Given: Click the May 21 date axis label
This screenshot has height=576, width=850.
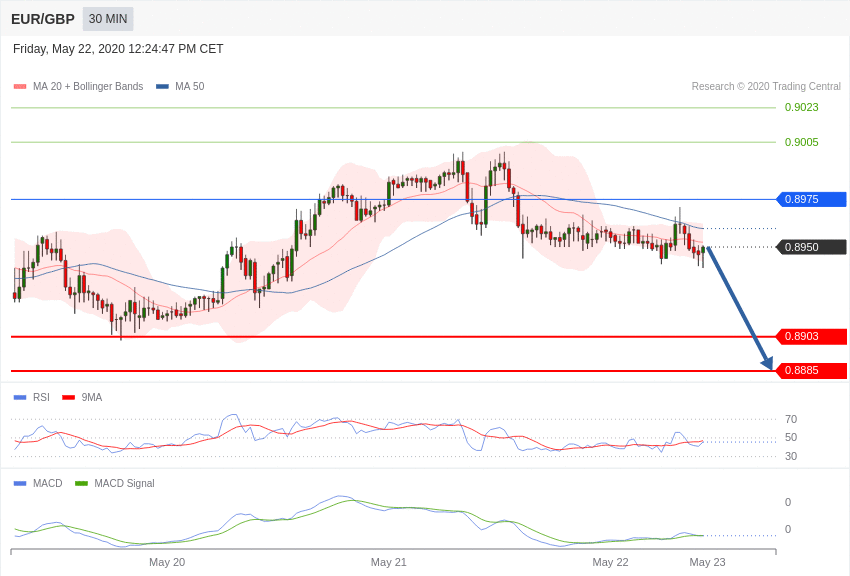Looking at the screenshot, I should point(389,562).
